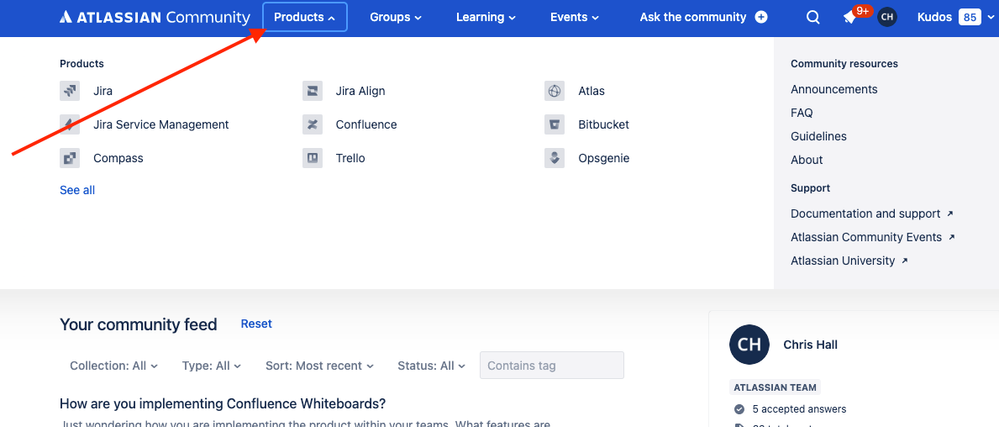This screenshot has height=427, width=999.
Task: Open the Opsgenie product icon
Action: coord(554,158)
